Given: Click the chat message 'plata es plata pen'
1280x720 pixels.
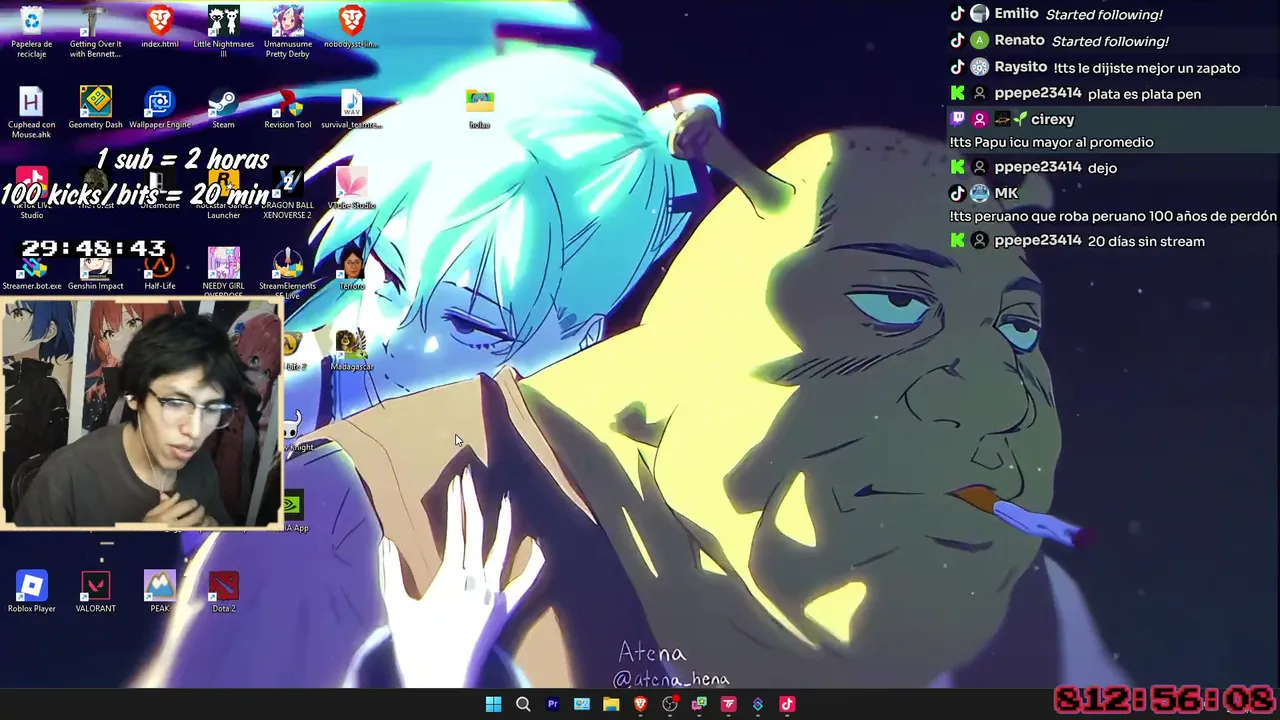Looking at the screenshot, I should pos(1144,94).
